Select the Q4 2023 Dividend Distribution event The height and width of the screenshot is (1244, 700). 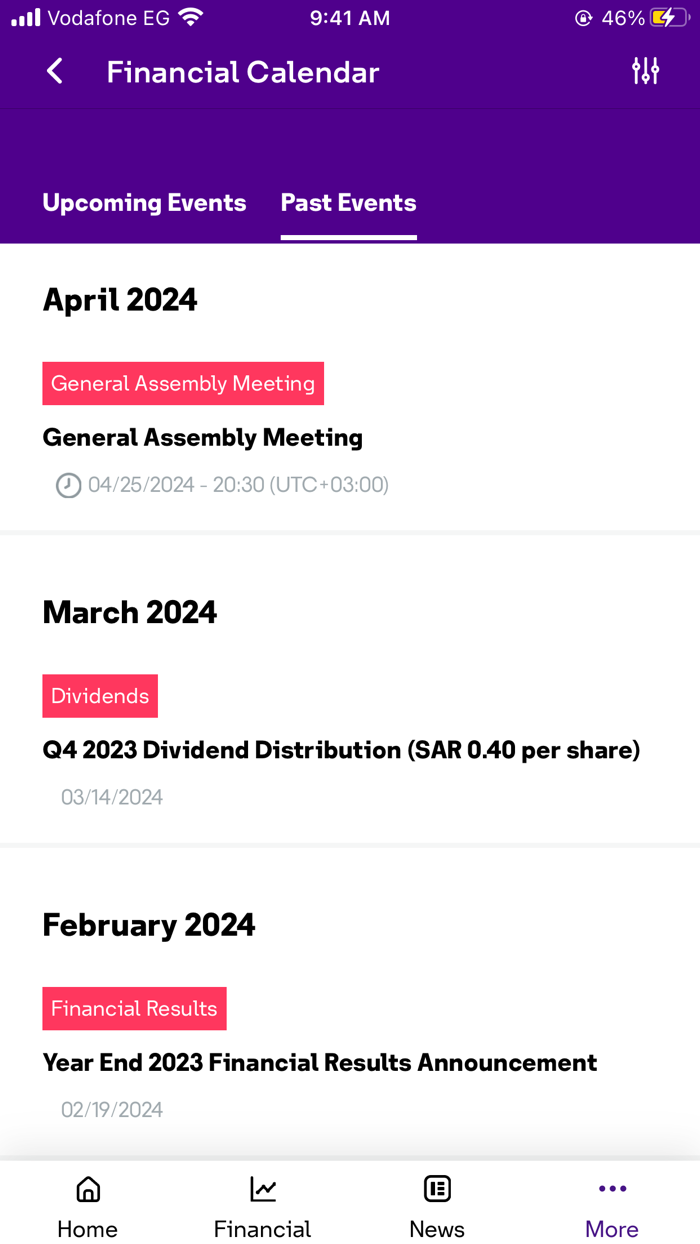pyautogui.click(x=341, y=749)
